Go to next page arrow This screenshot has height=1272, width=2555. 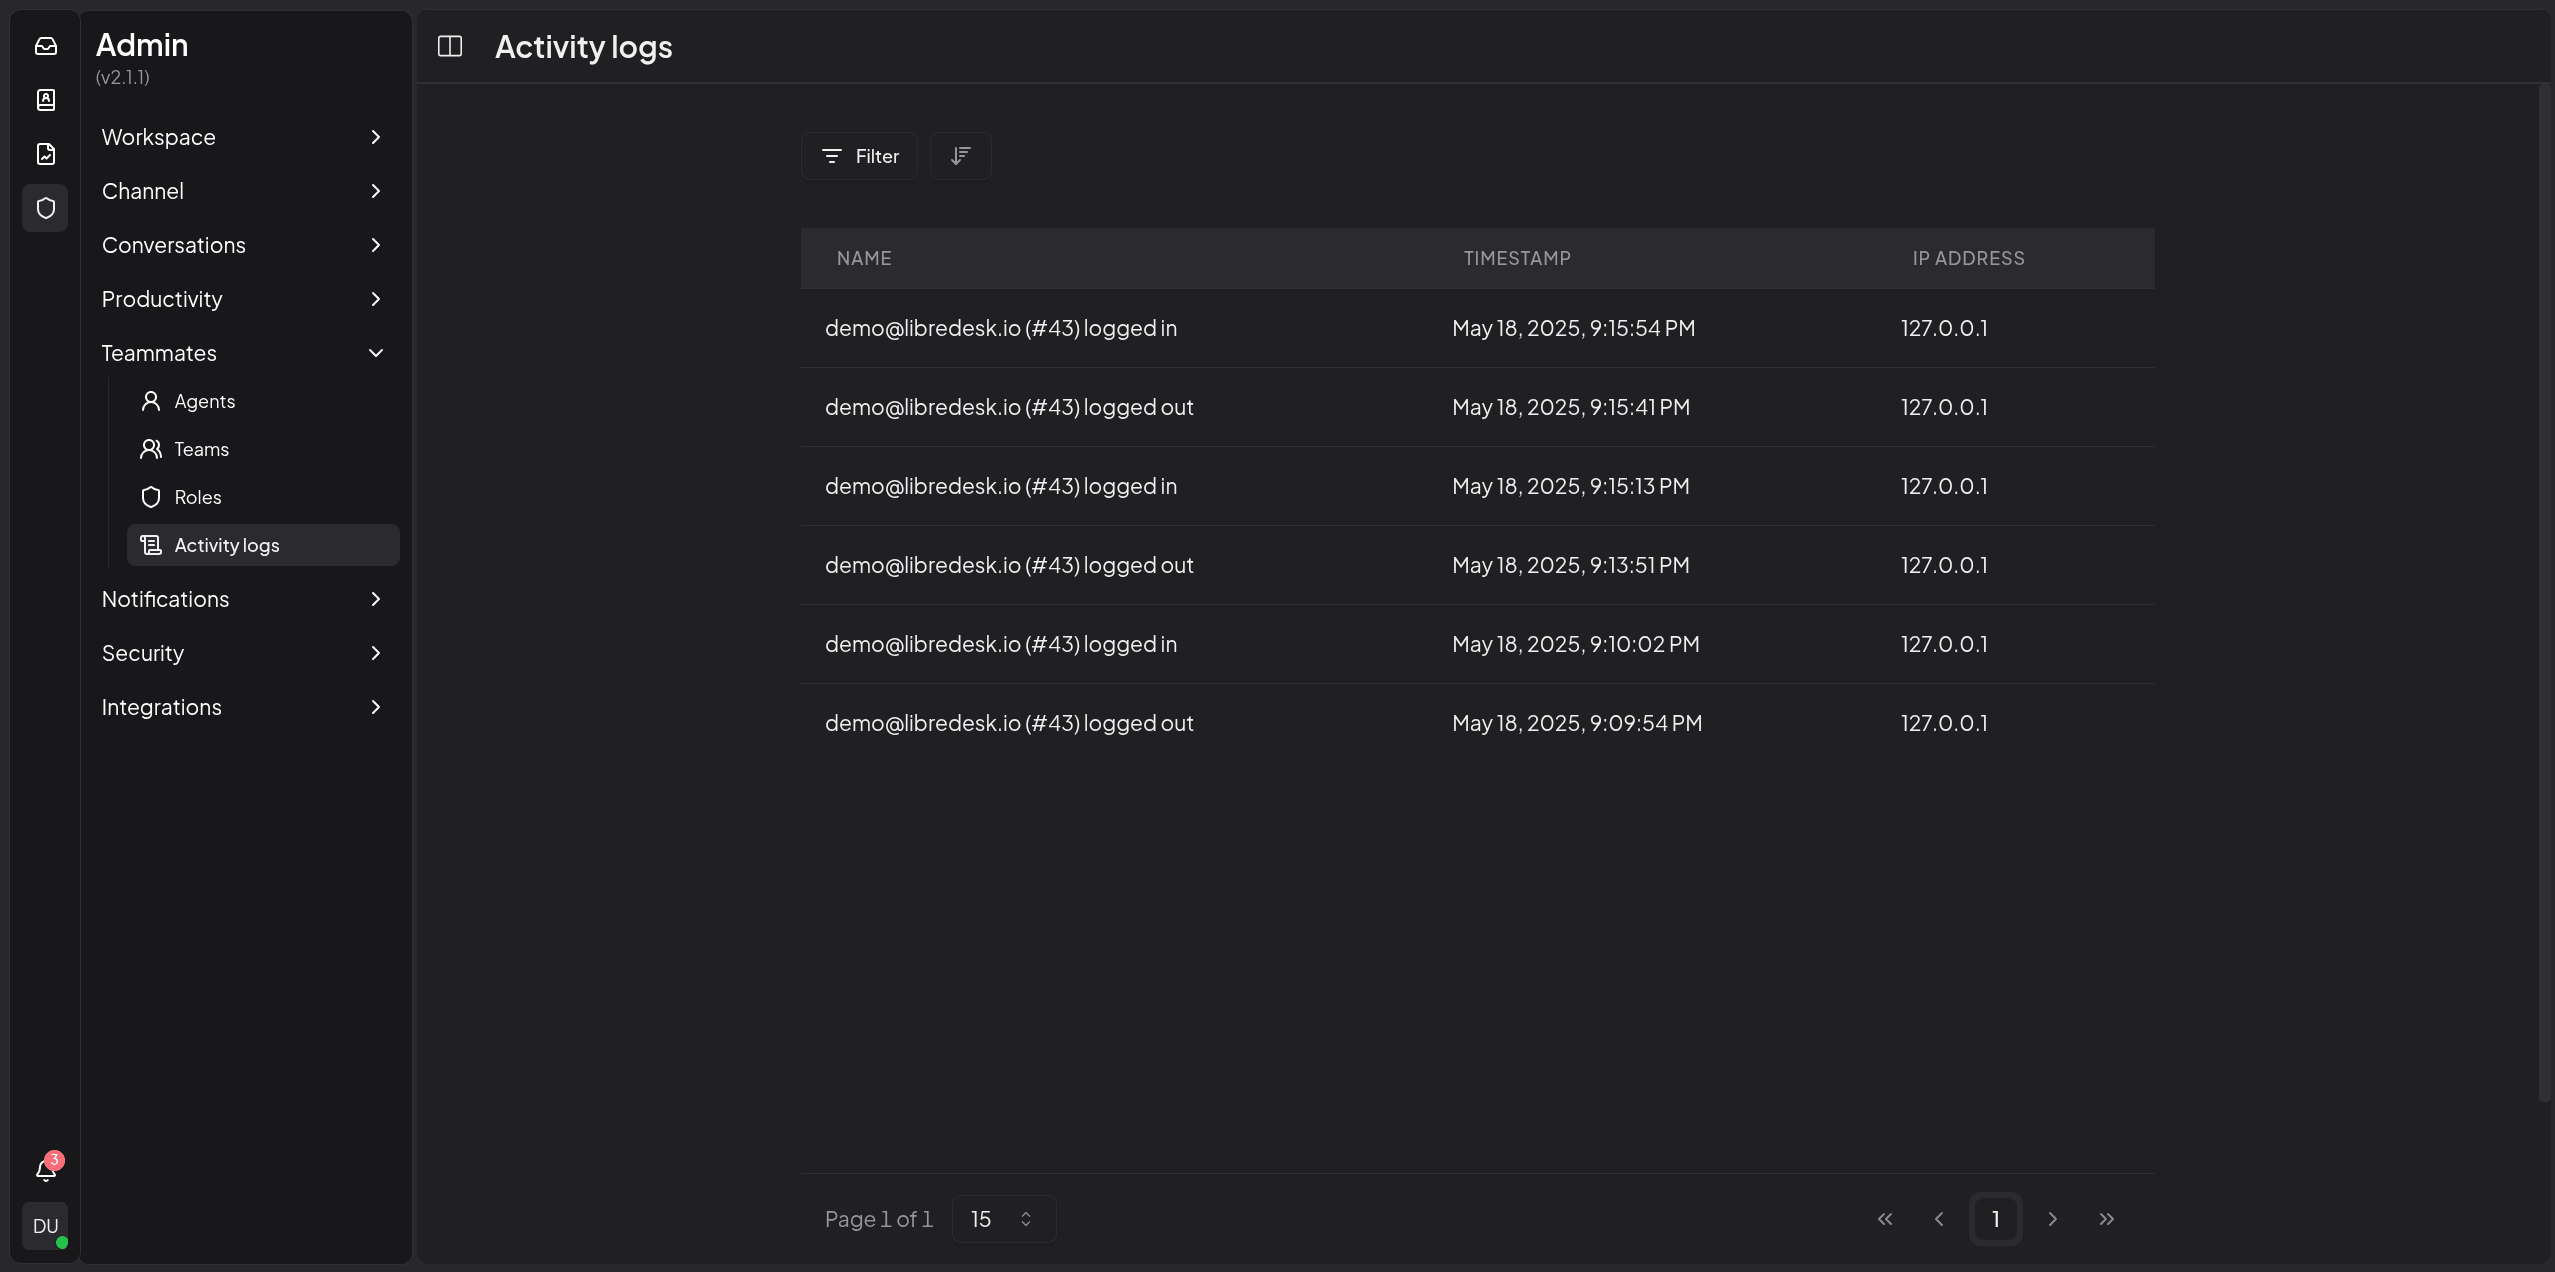[x=2052, y=1219]
